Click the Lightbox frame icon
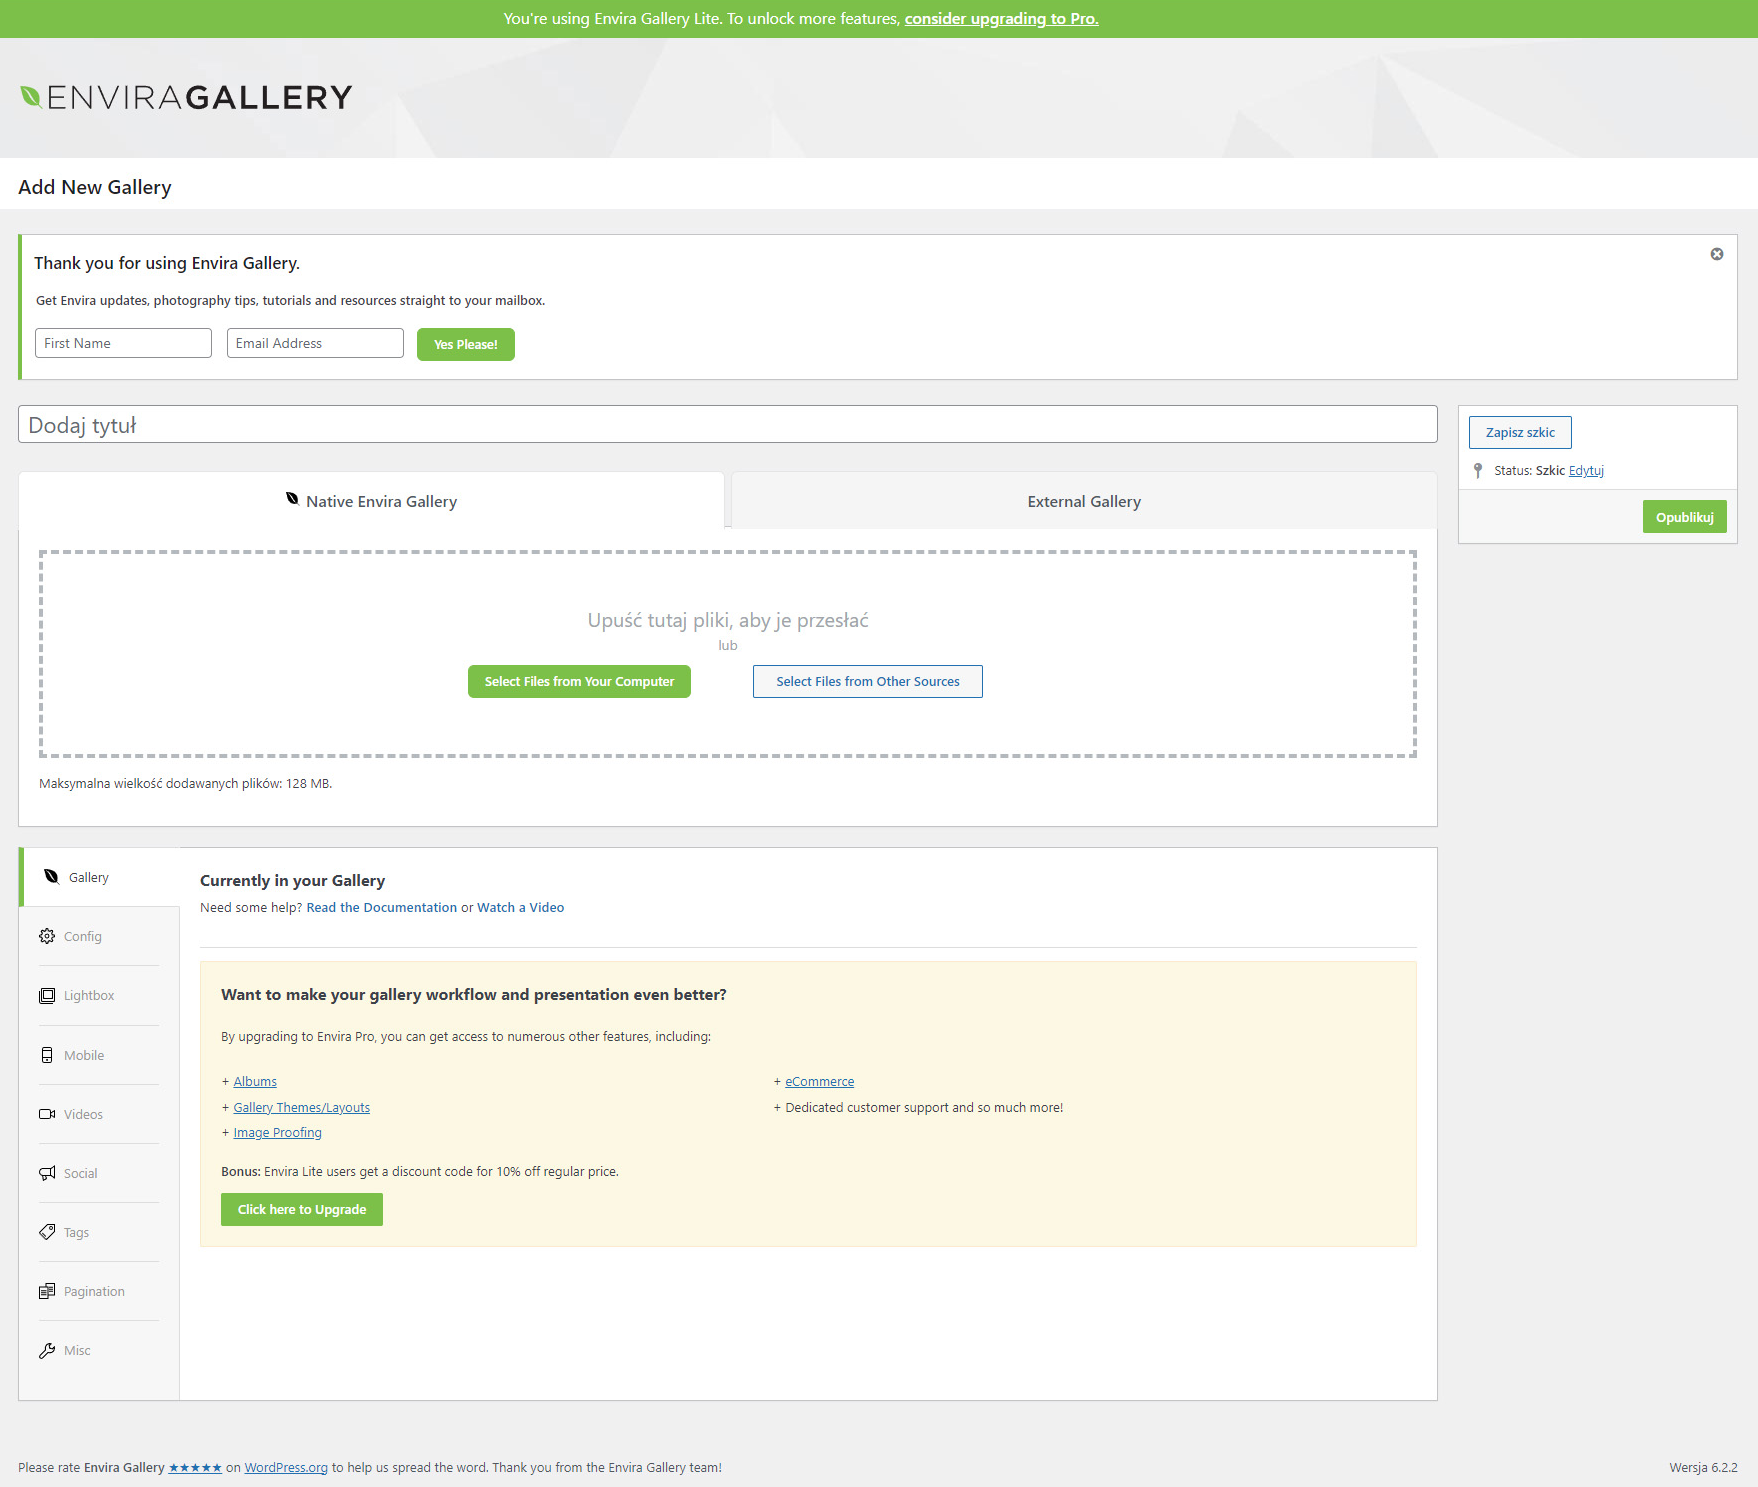 click(47, 995)
